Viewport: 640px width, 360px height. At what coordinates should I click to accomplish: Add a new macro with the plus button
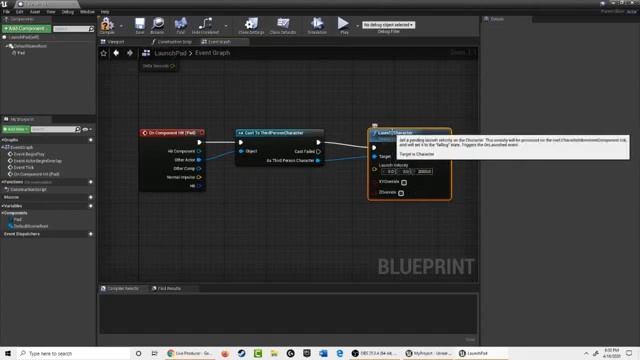click(91, 197)
